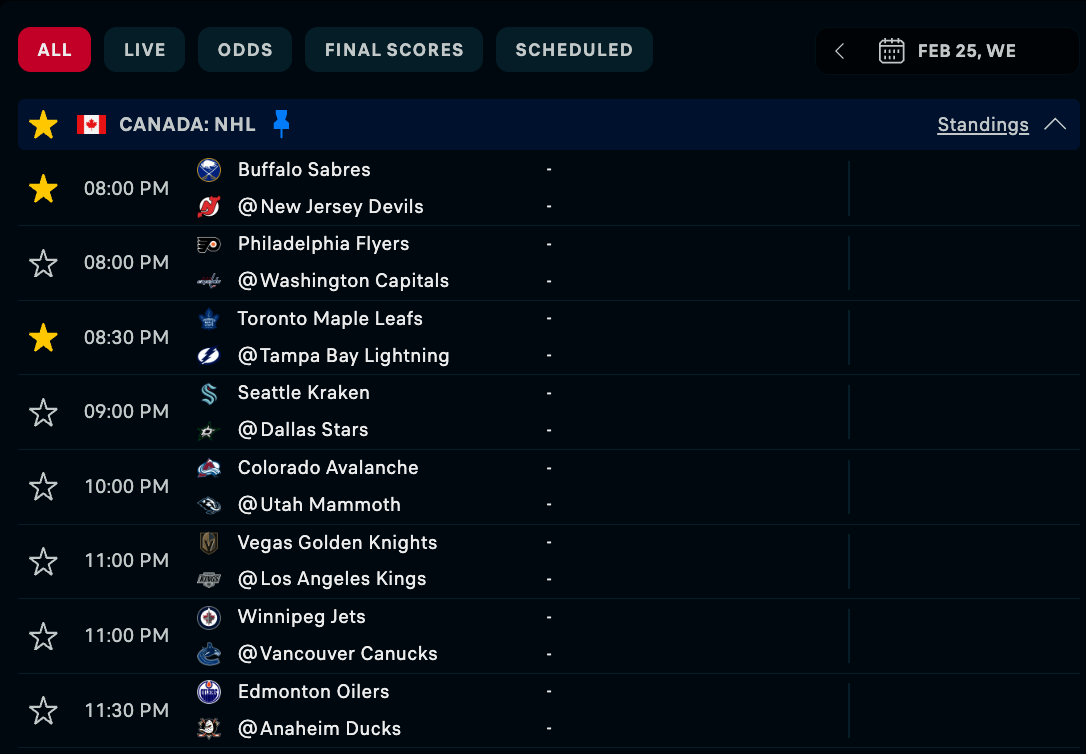Remove Sabres vs Devils from favorites

(43, 188)
